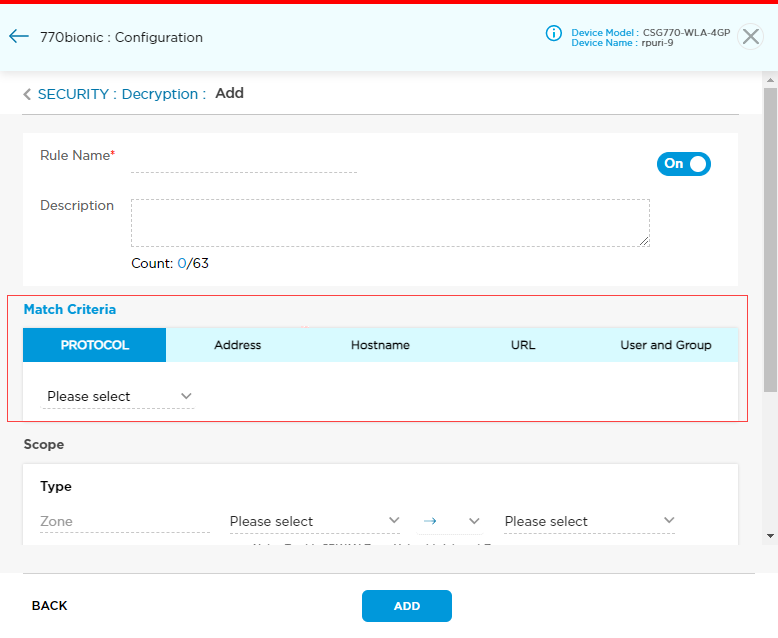Close the configuration panel
Screen dimensions: 778x638
pyautogui.click(x=750, y=37)
